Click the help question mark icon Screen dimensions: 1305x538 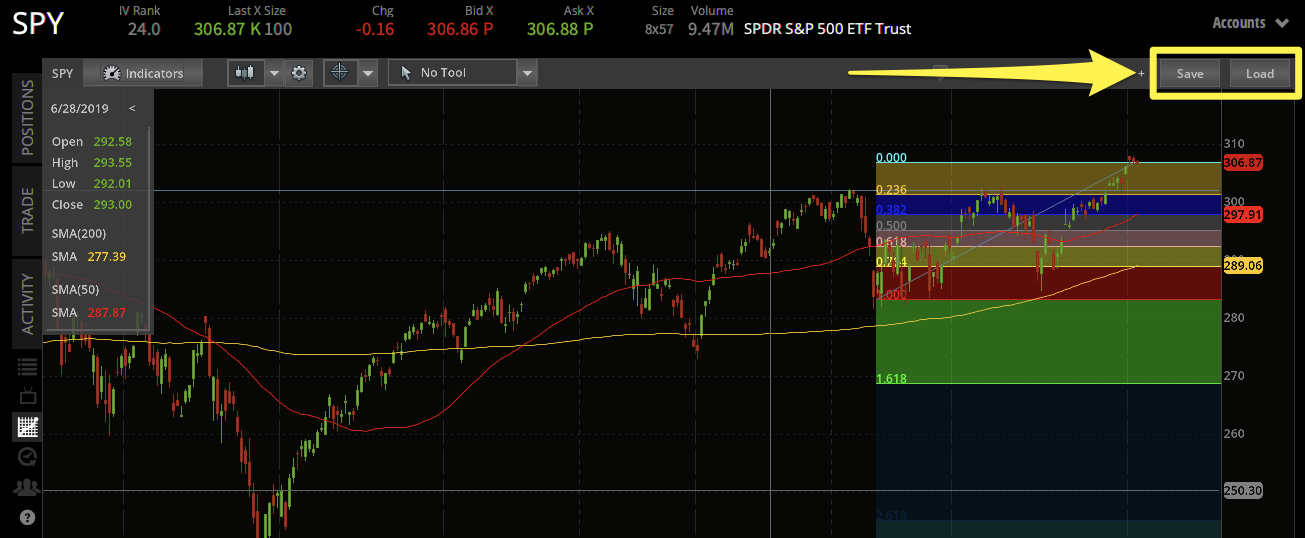27,518
